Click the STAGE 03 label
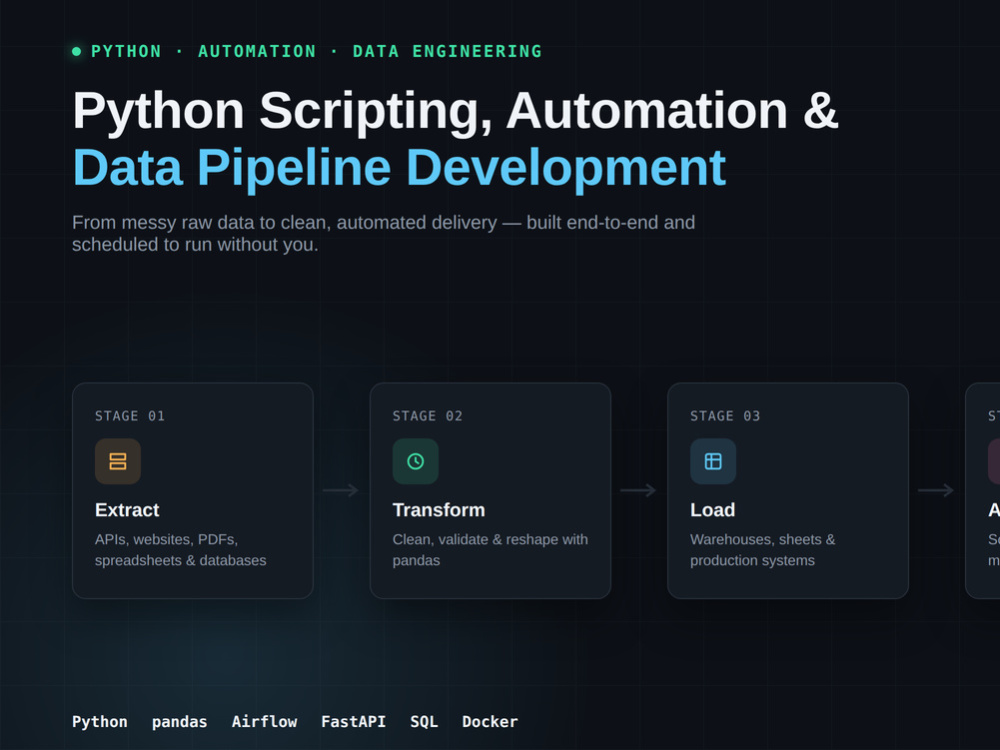This screenshot has height=750, width=1000. pyautogui.click(x=725, y=416)
